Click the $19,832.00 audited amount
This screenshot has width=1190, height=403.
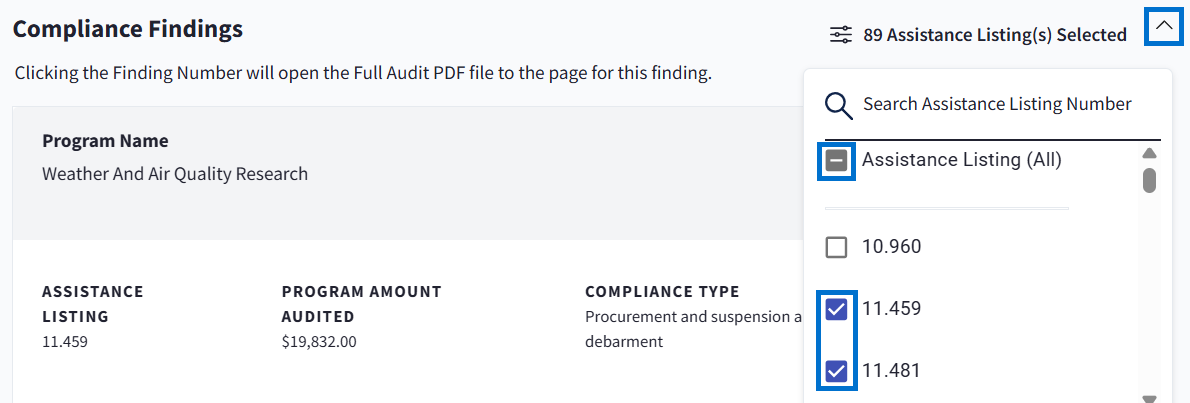tap(319, 341)
